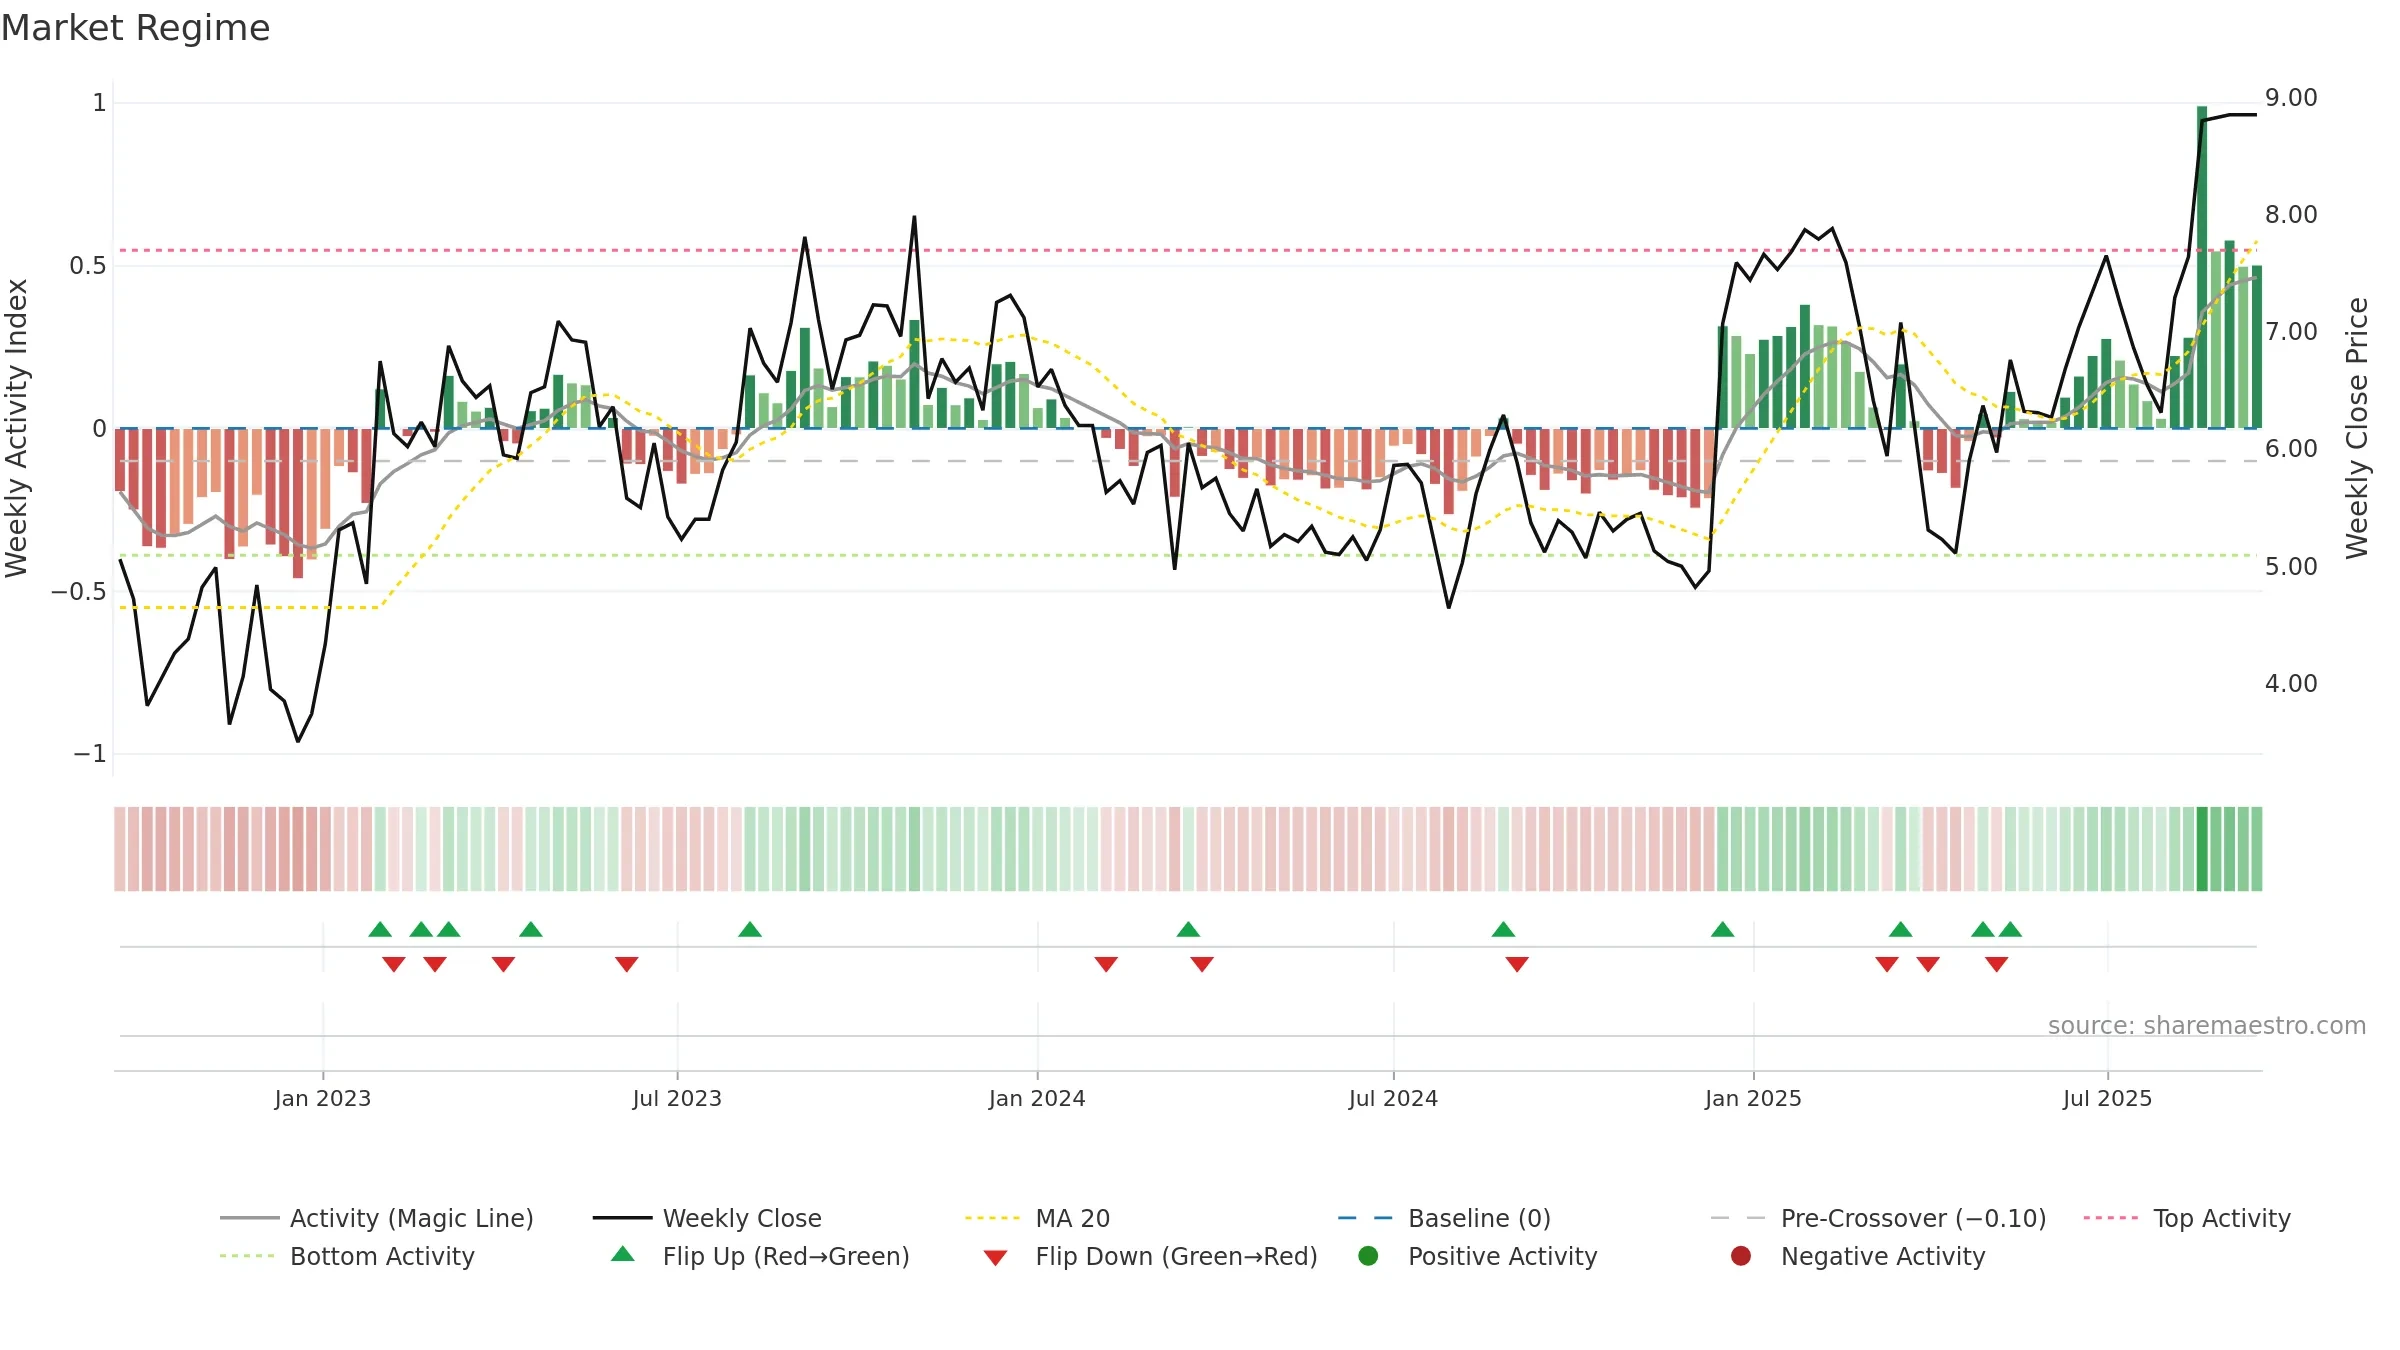This screenshot has height=1350, width=2400.
Task: Toggle the Activity (Magic Line) legend entry
Action: [x=377, y=1218]
